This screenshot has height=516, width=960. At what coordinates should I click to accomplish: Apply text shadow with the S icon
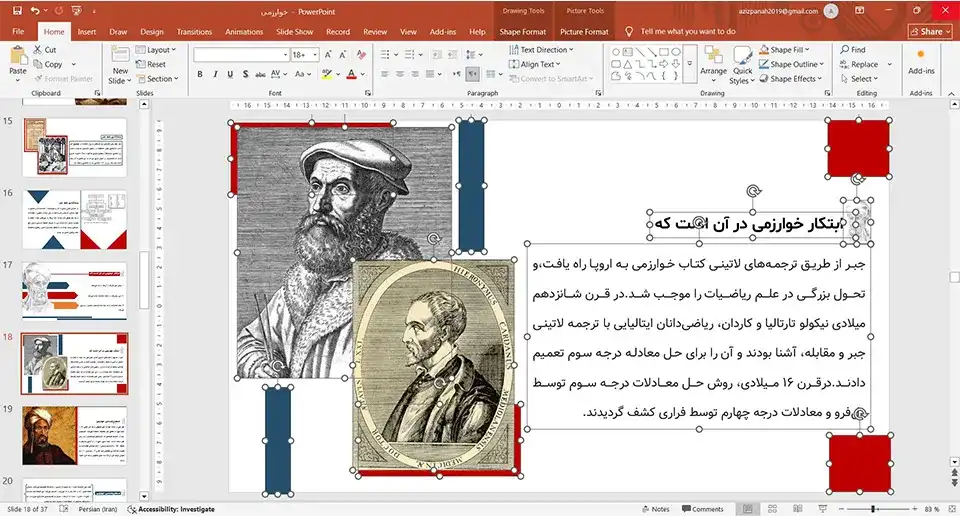pos(245,74)
